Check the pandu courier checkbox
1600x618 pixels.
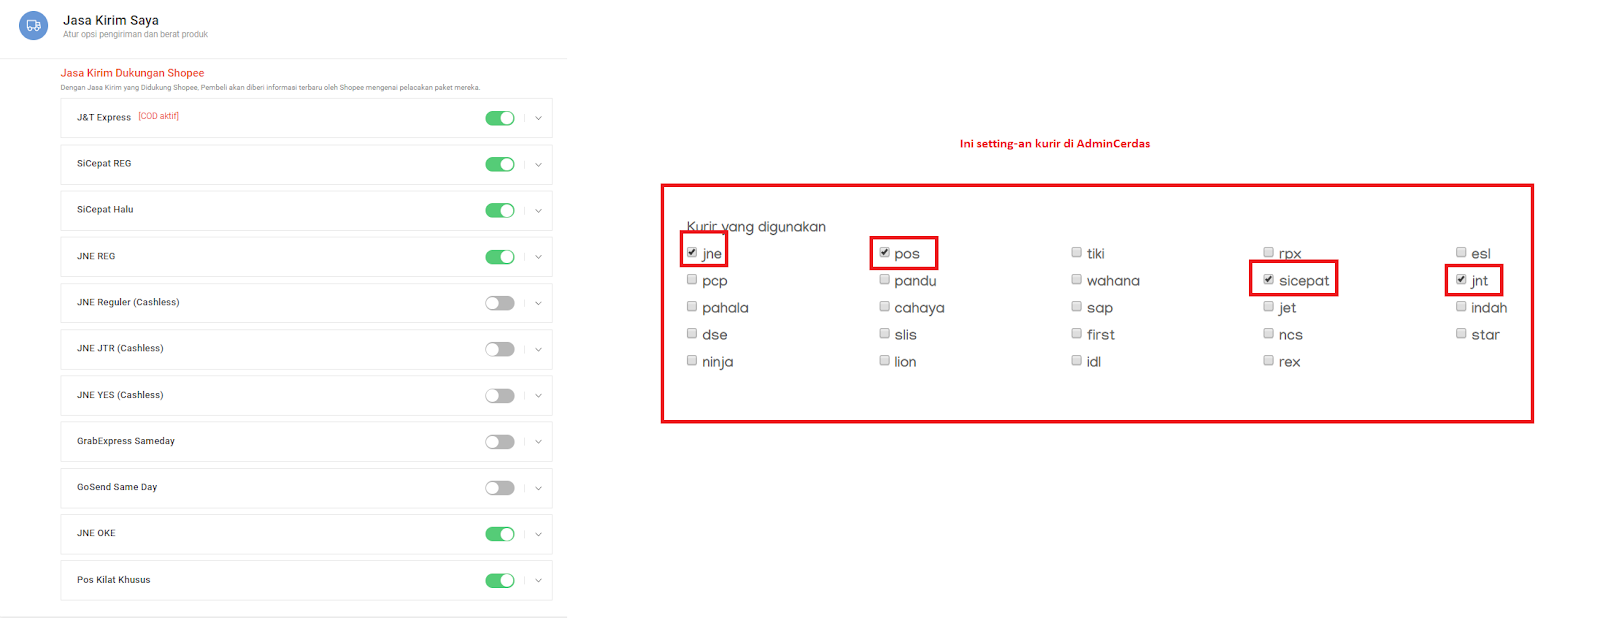pyautogui.click(x=884, y=279)
